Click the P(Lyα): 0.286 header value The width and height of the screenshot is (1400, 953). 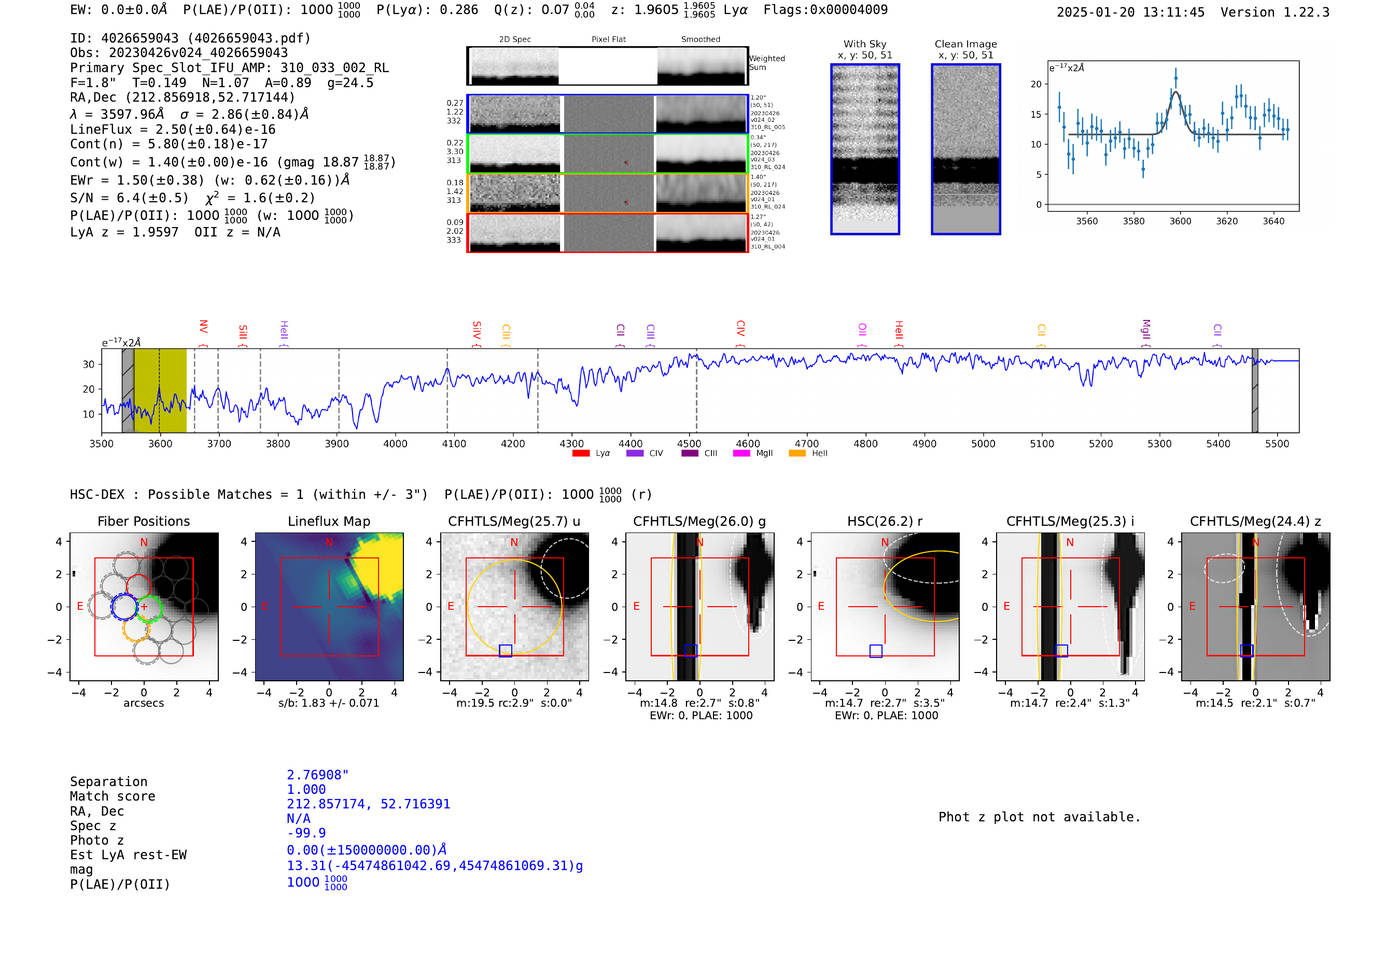click(427, 10)
